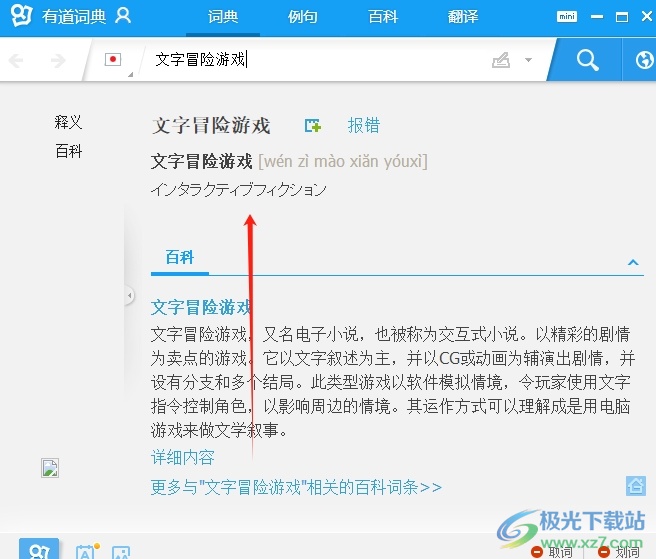Click the user account profile icon
Image resolution: width=656 pixels, height=559 pixels.
coord(123,16)
